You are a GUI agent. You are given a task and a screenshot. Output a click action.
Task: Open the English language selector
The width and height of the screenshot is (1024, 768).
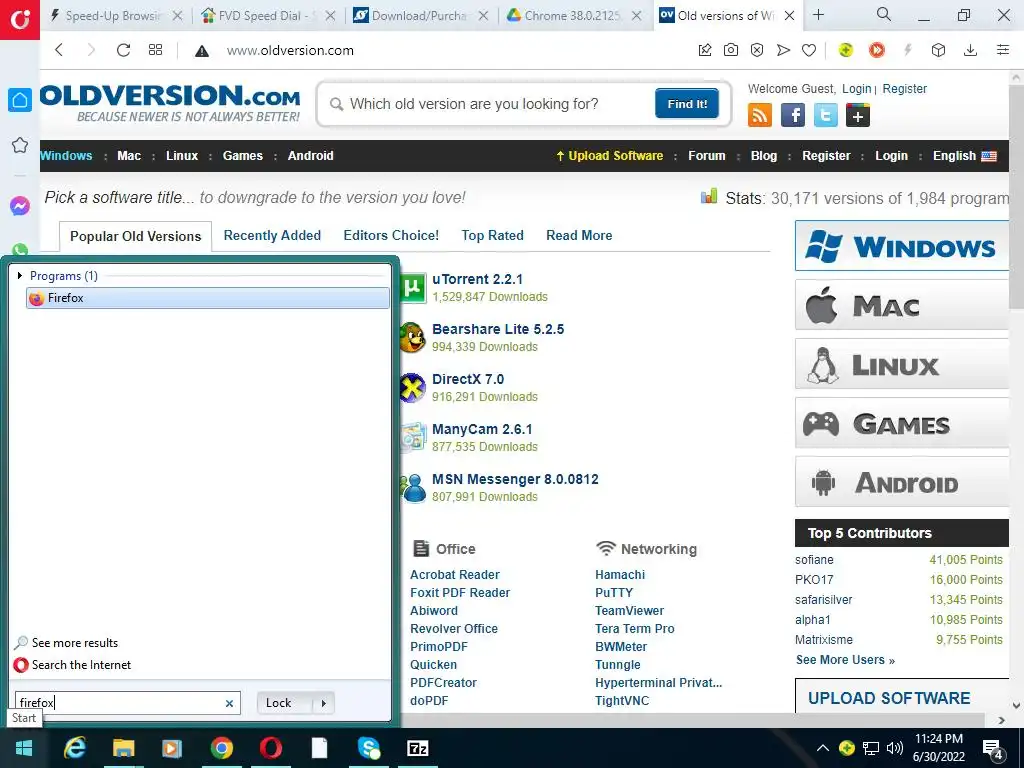point(965,155)
